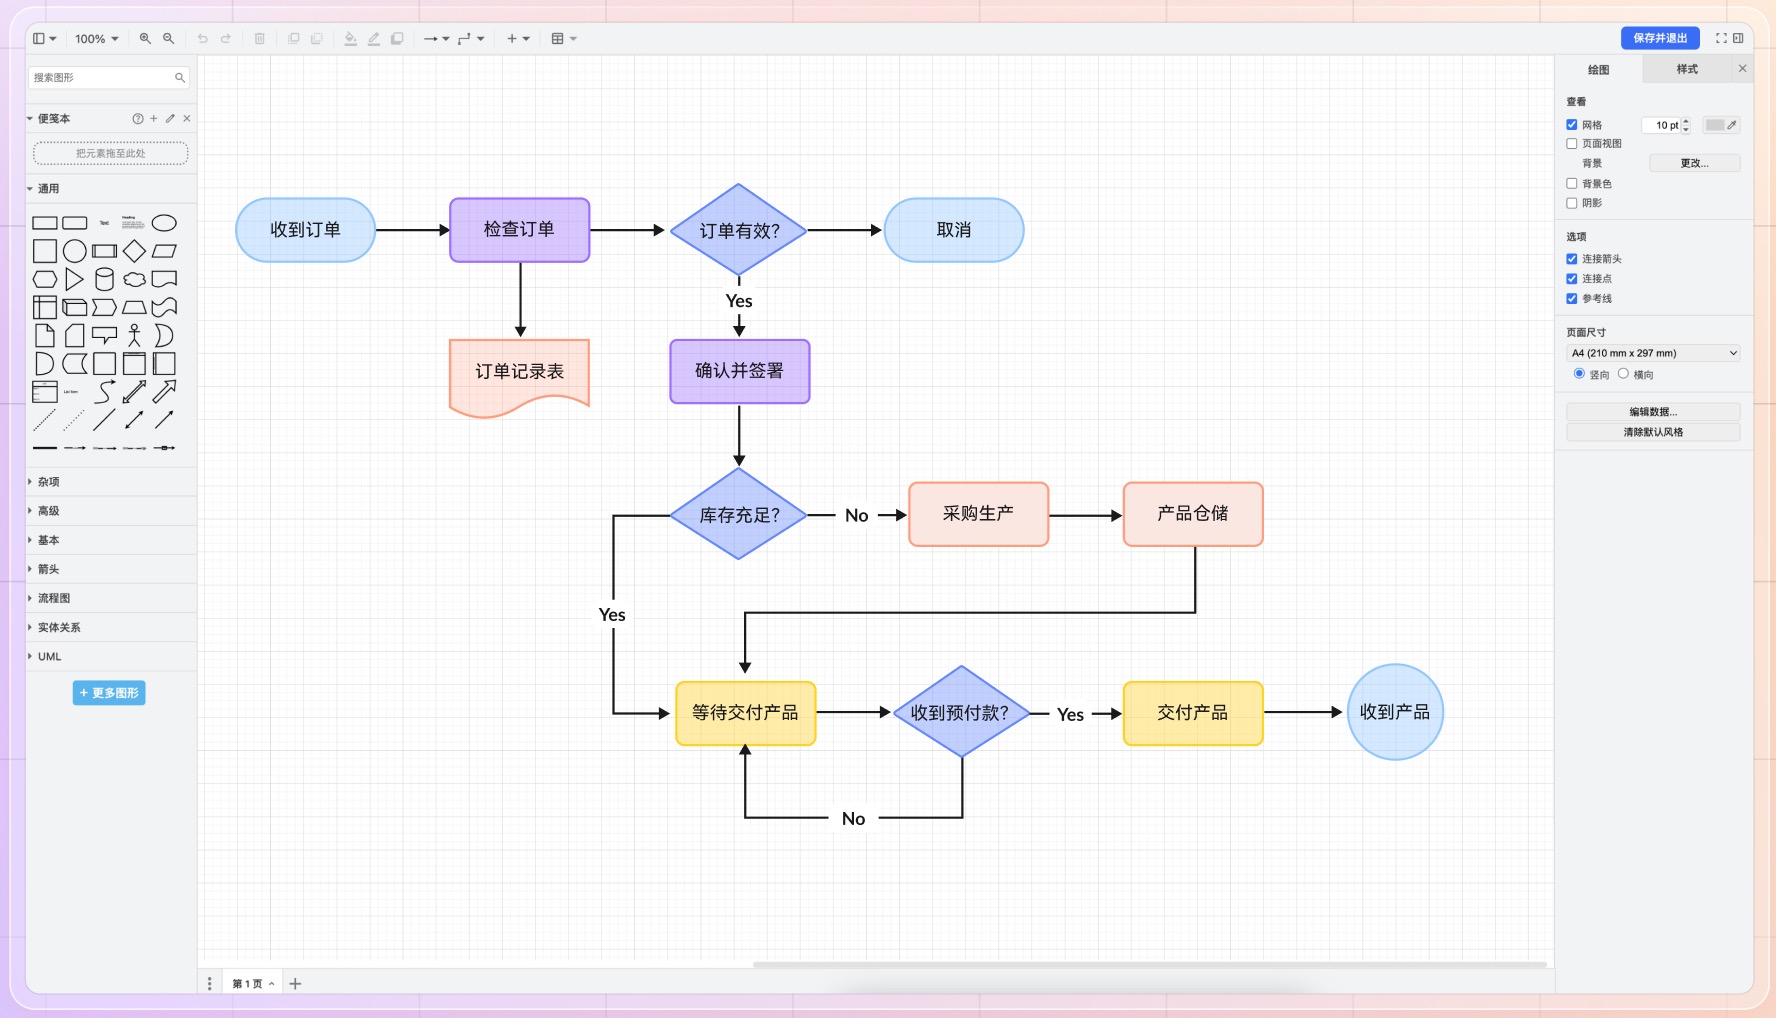Select the ellipse shape from 通用 palette
Viewport: 1776px width, 1018px height.
coord(164,223)
